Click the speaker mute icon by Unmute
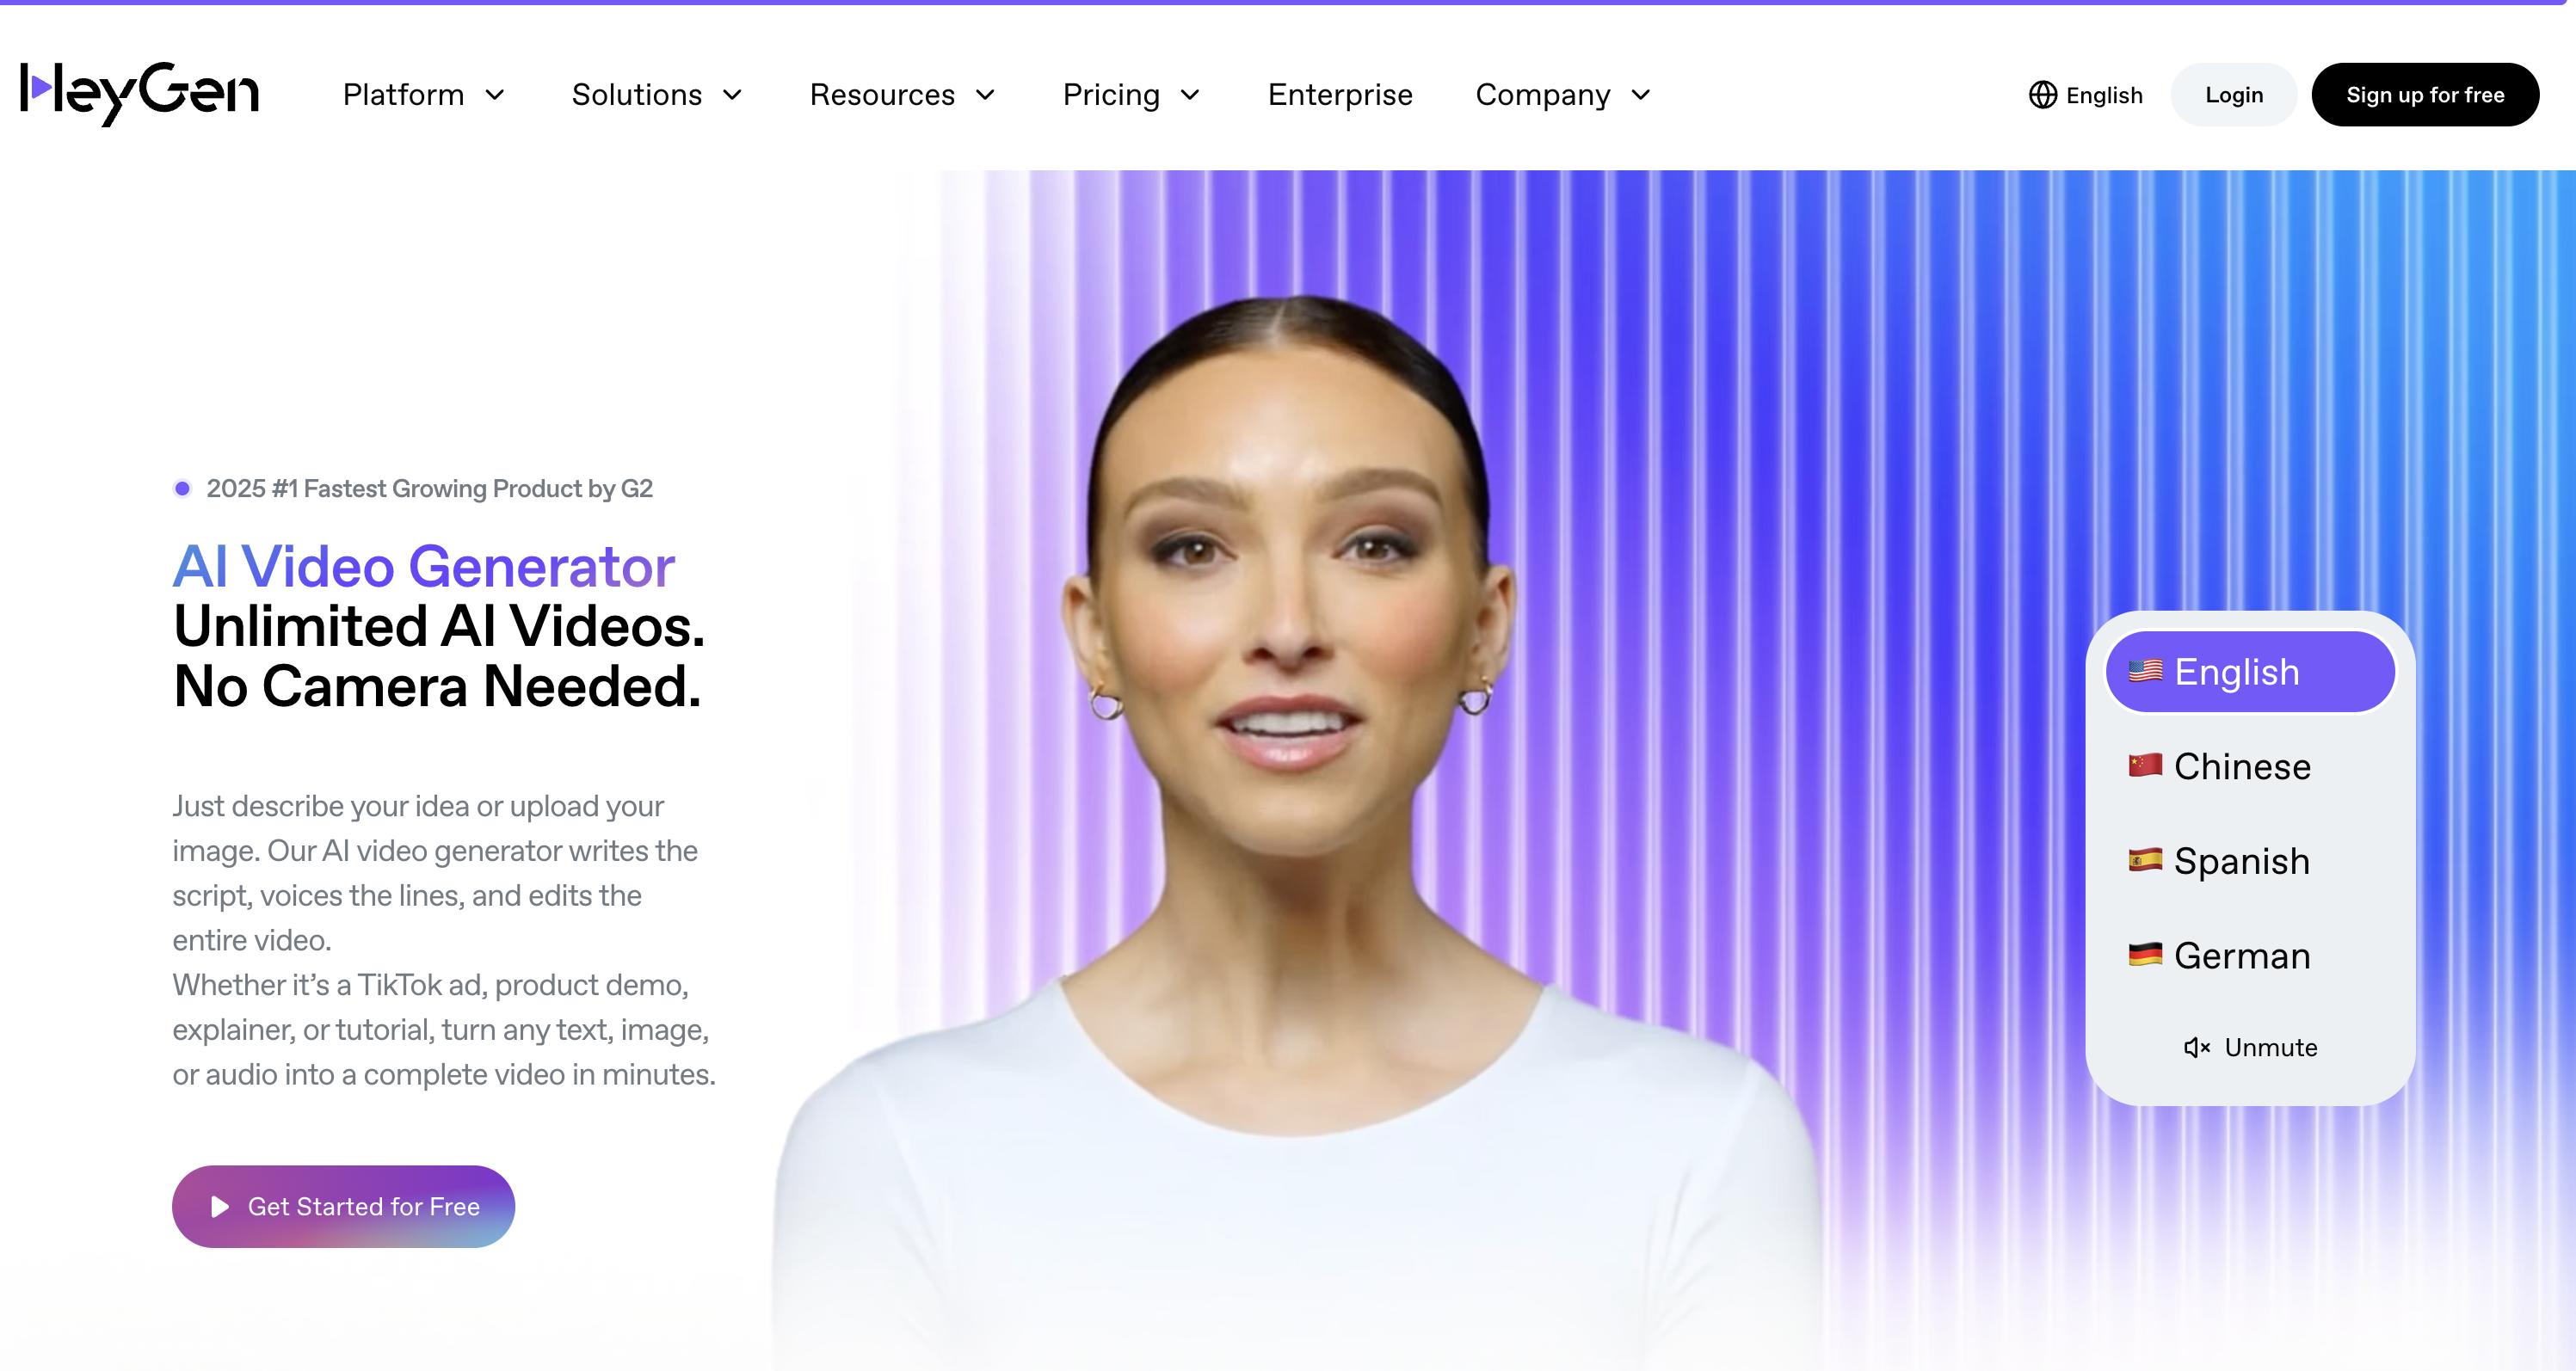Screen dimensions: 2576x1371 (2196, 1047)
